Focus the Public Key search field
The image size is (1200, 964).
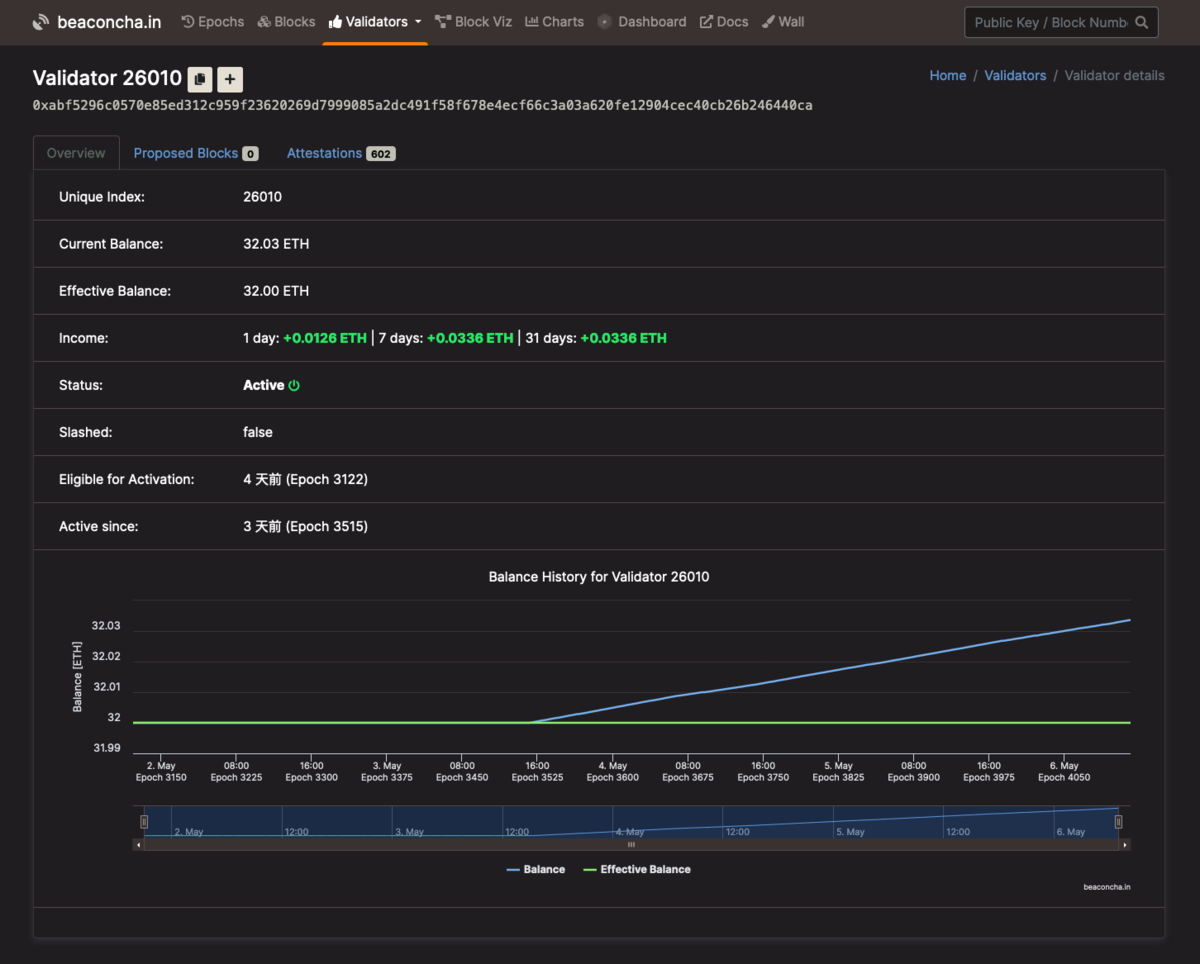tap(1050, 22)
